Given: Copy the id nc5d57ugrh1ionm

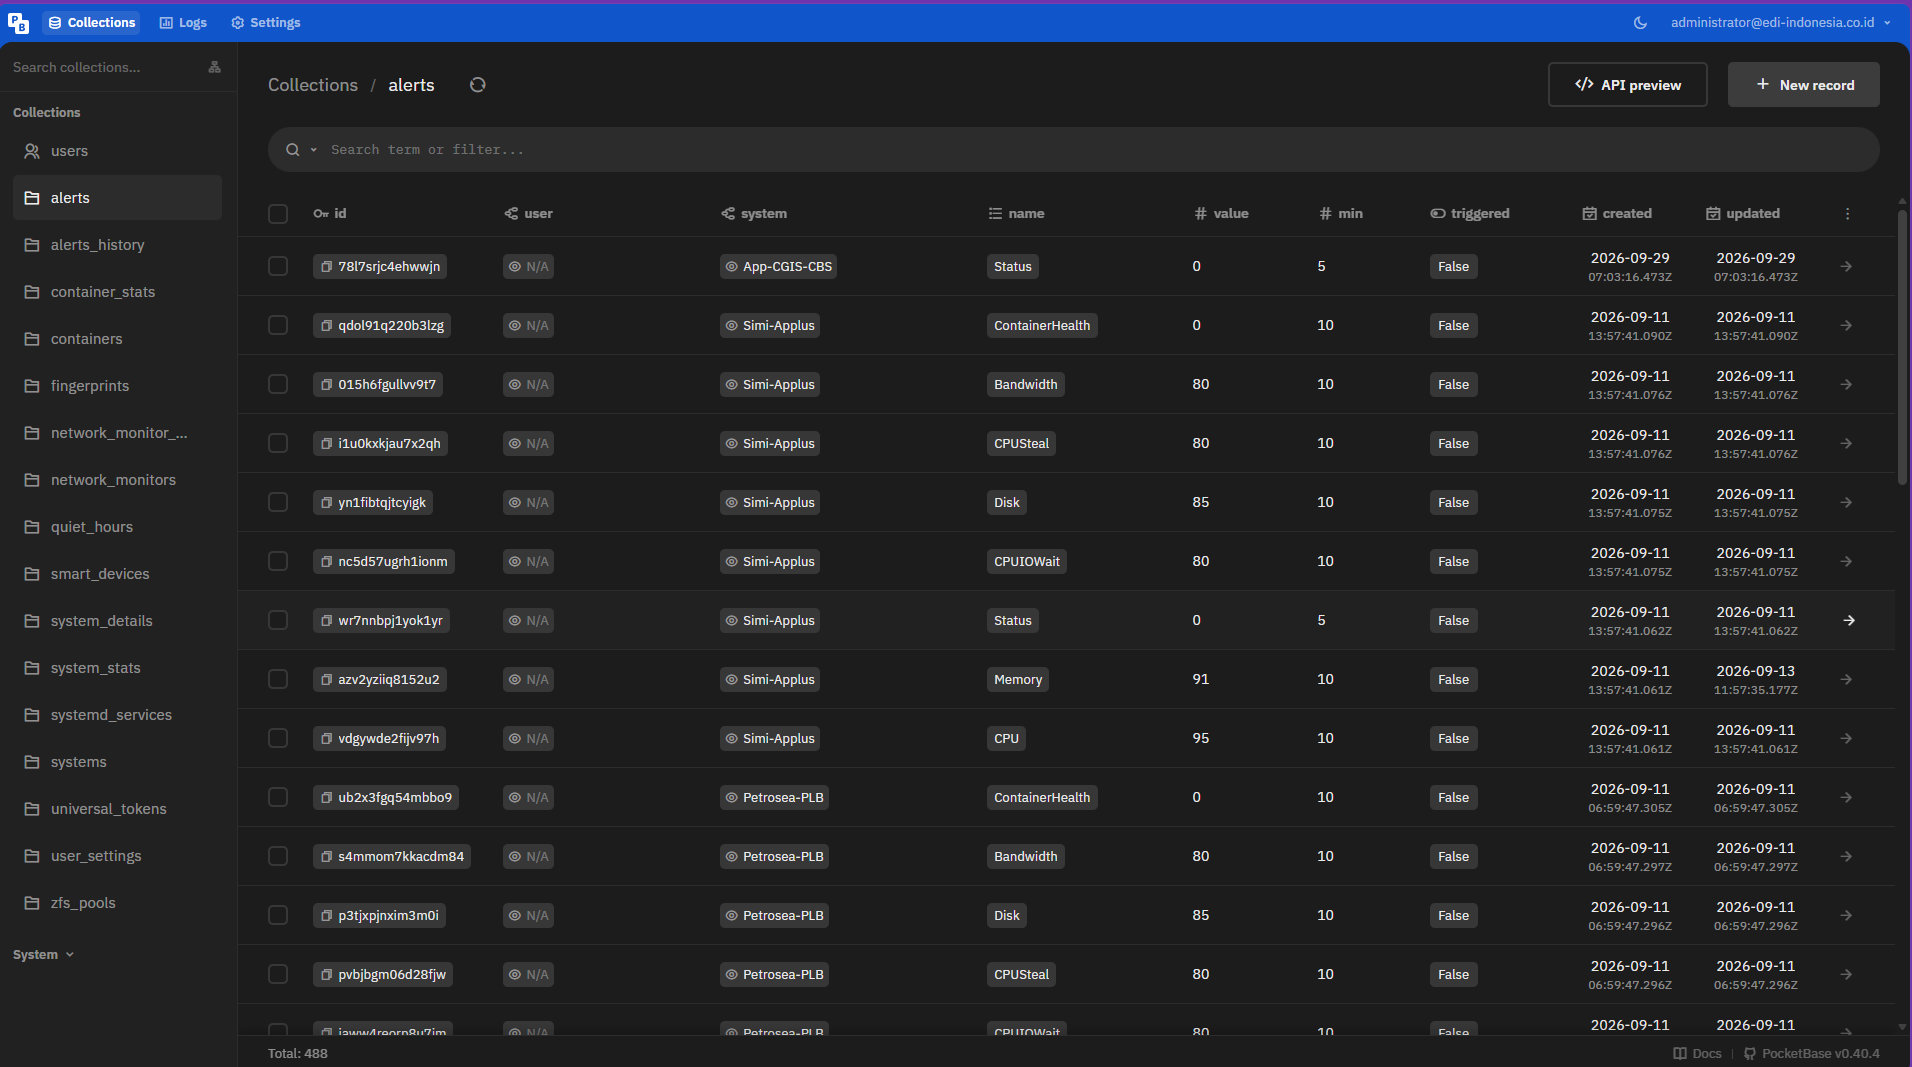Looking at the screenshot, I should pyautogui.click(x=326, y=562).
